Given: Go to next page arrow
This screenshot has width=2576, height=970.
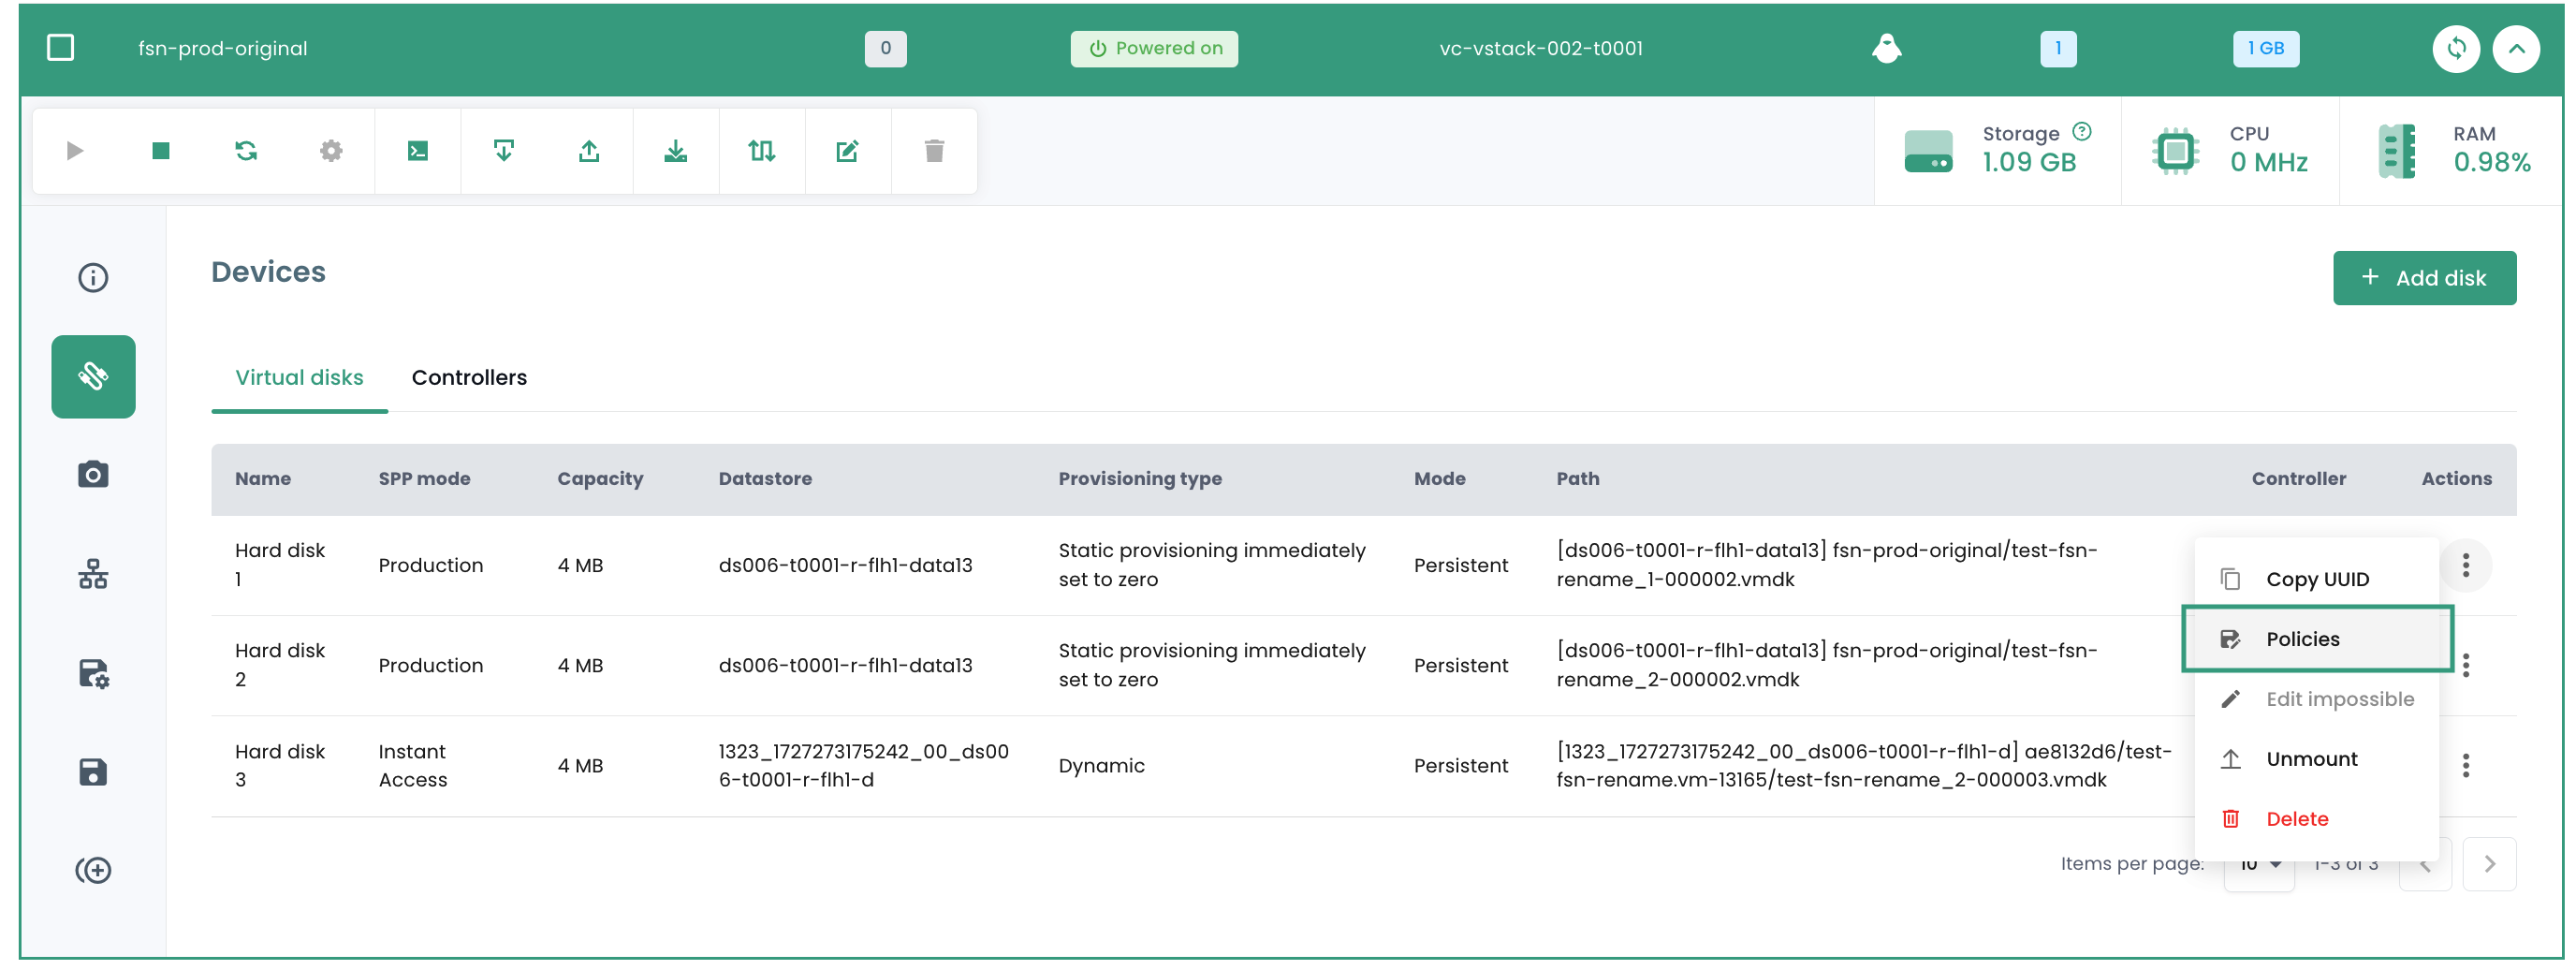Looking at the screenshot, I should (2489, 864).
